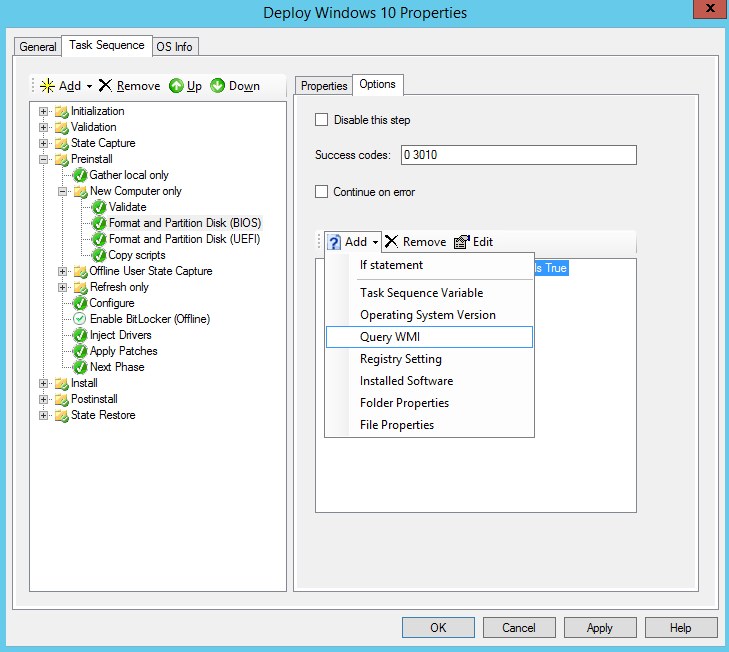
Task: Click the Inject Drivers check icon
Action: click(80, 335)
